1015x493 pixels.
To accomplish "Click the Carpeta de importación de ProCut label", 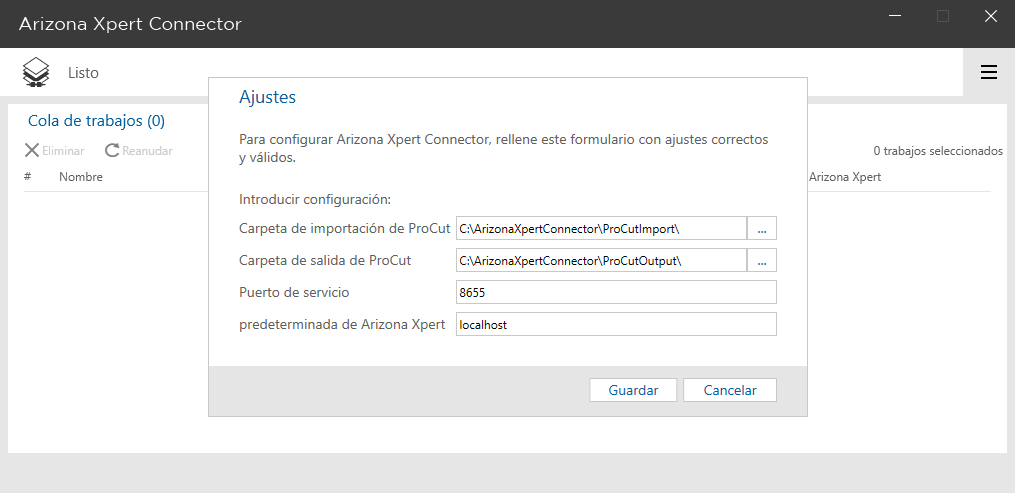I will (x=344, y=228).
